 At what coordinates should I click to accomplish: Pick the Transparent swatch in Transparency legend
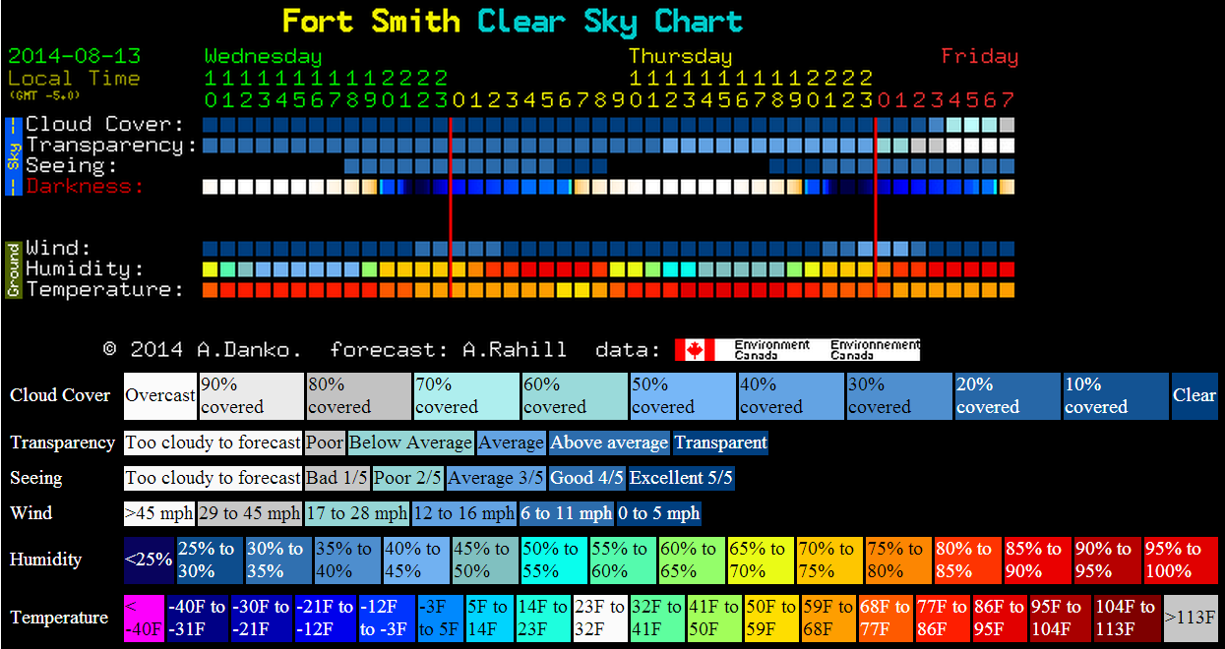pos(720,443)
